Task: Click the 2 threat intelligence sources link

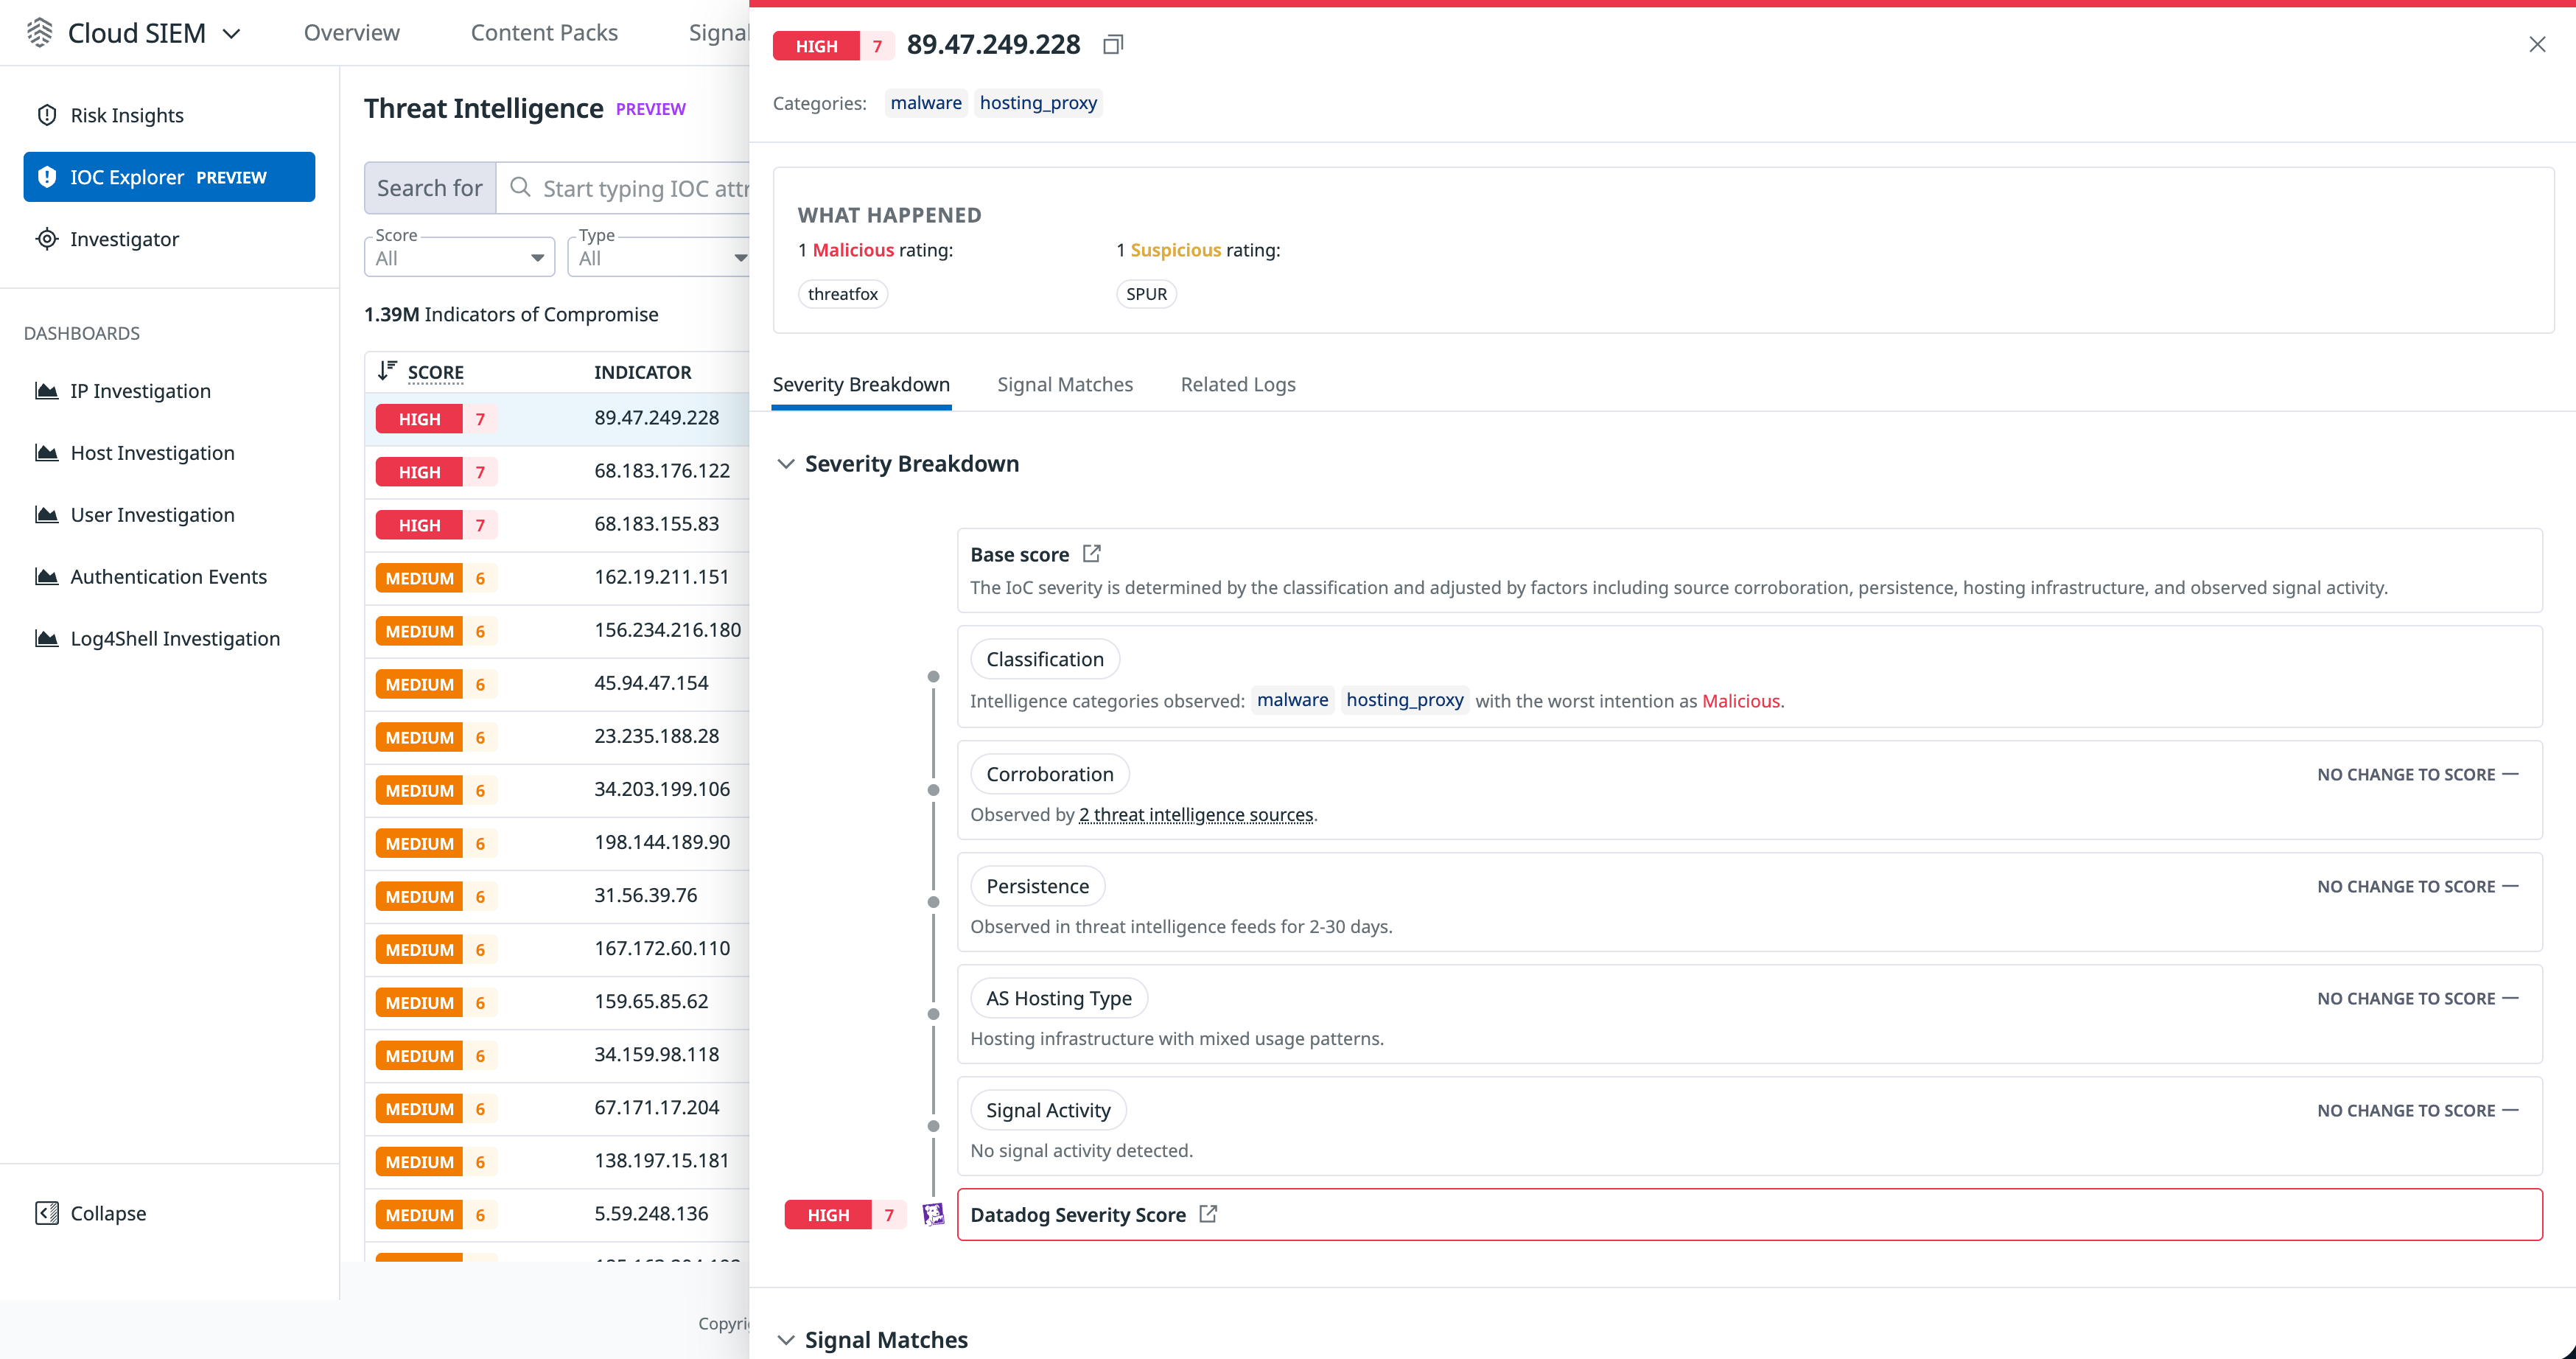Action: 1195,815
